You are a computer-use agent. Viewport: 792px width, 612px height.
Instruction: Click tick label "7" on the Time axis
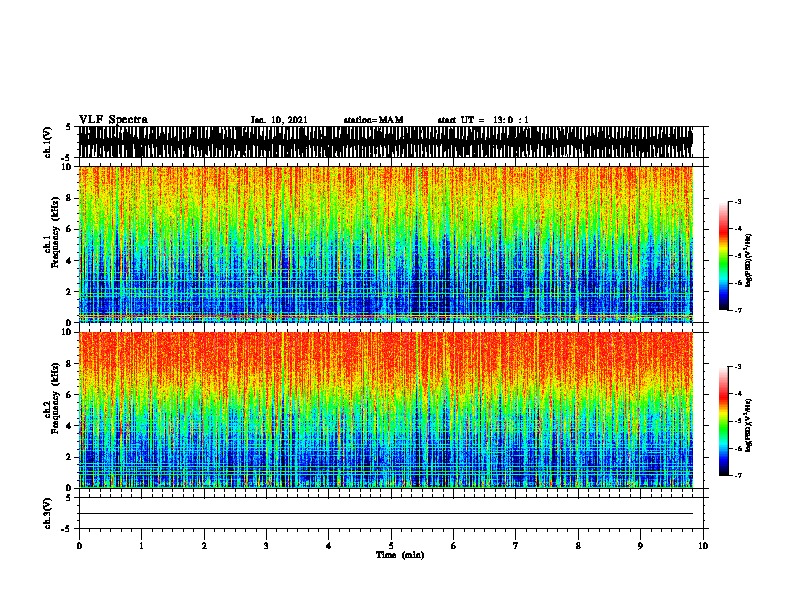coord(516,546)
